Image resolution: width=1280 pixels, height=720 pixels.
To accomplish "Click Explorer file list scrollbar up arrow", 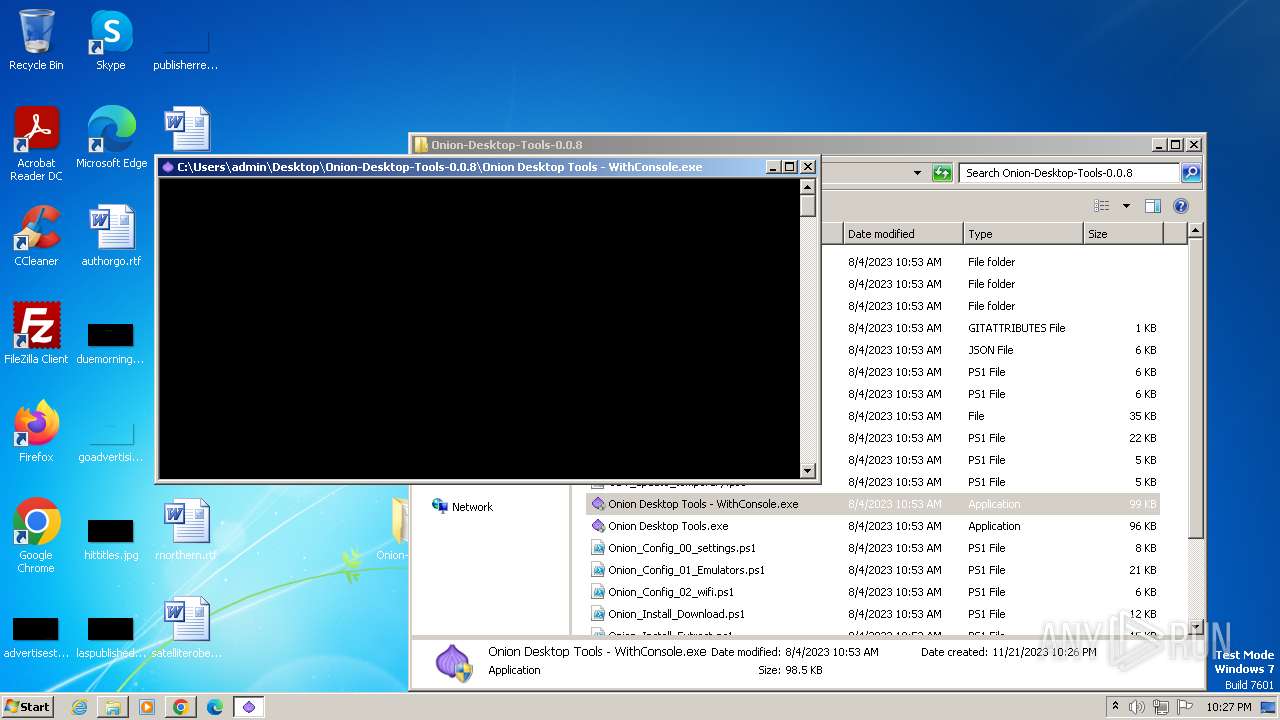I will (1194, 231).
